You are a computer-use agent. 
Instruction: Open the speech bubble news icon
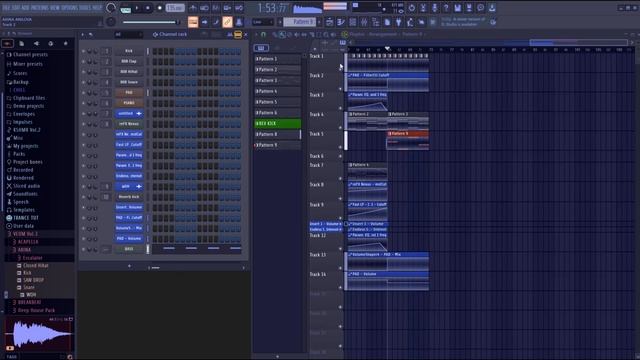pos(480,8)
